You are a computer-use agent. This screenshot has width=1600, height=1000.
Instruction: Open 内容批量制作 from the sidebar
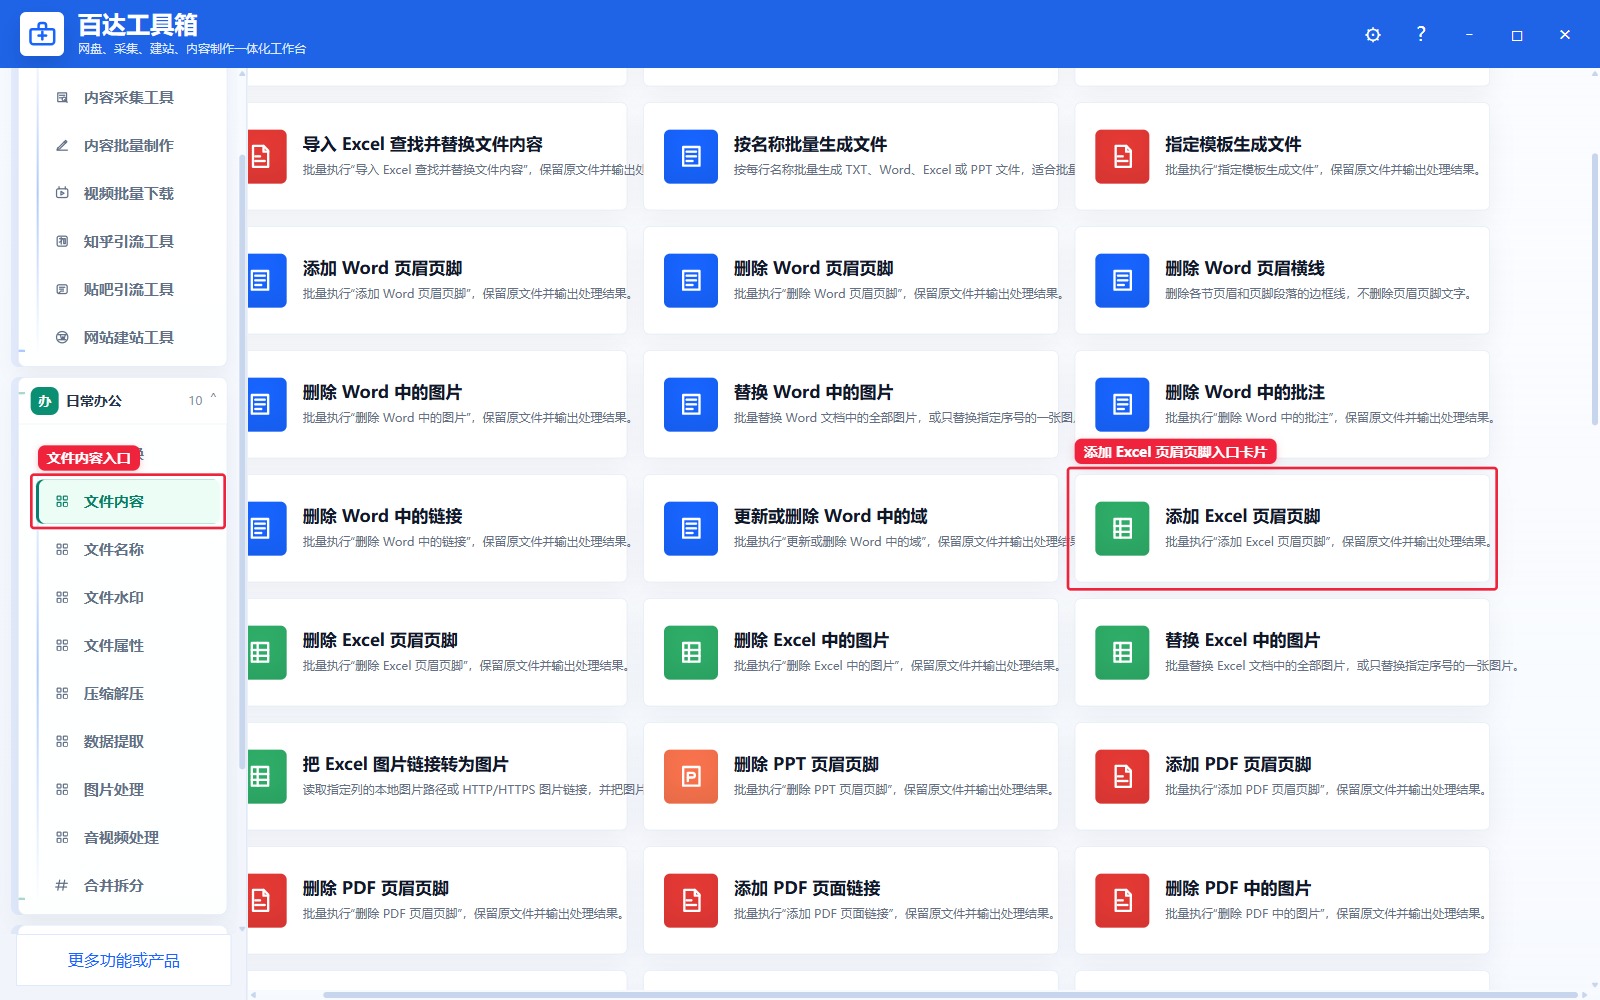[x=128, y=146]
